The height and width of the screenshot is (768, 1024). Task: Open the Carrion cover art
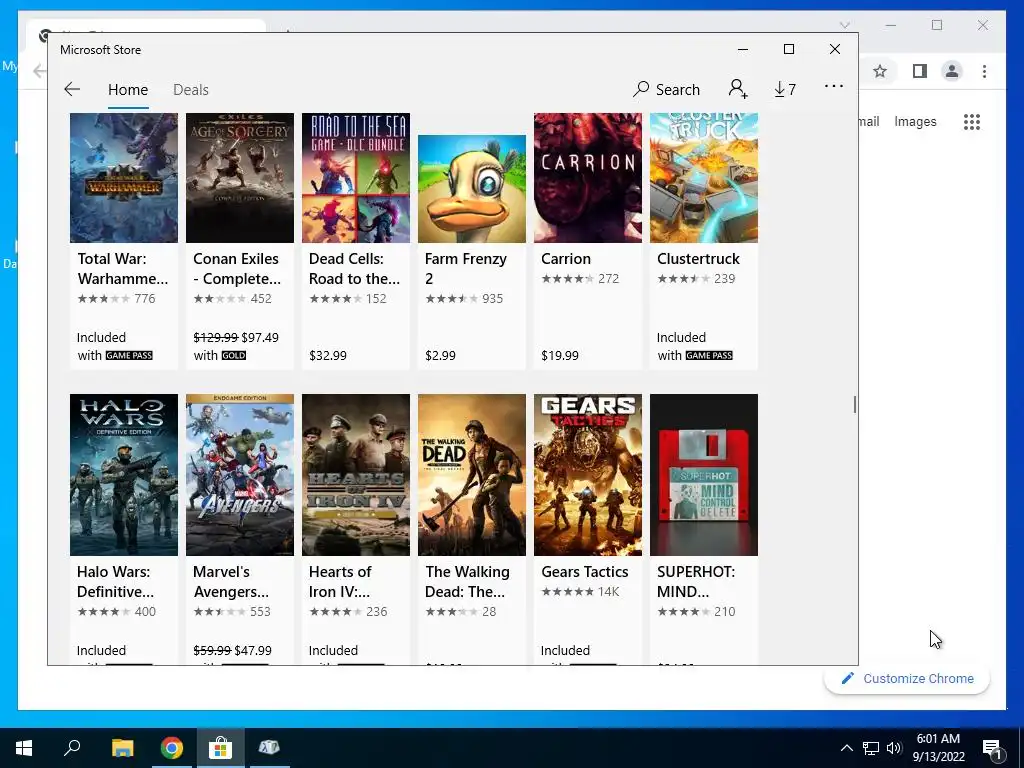[x=588, y=178]
